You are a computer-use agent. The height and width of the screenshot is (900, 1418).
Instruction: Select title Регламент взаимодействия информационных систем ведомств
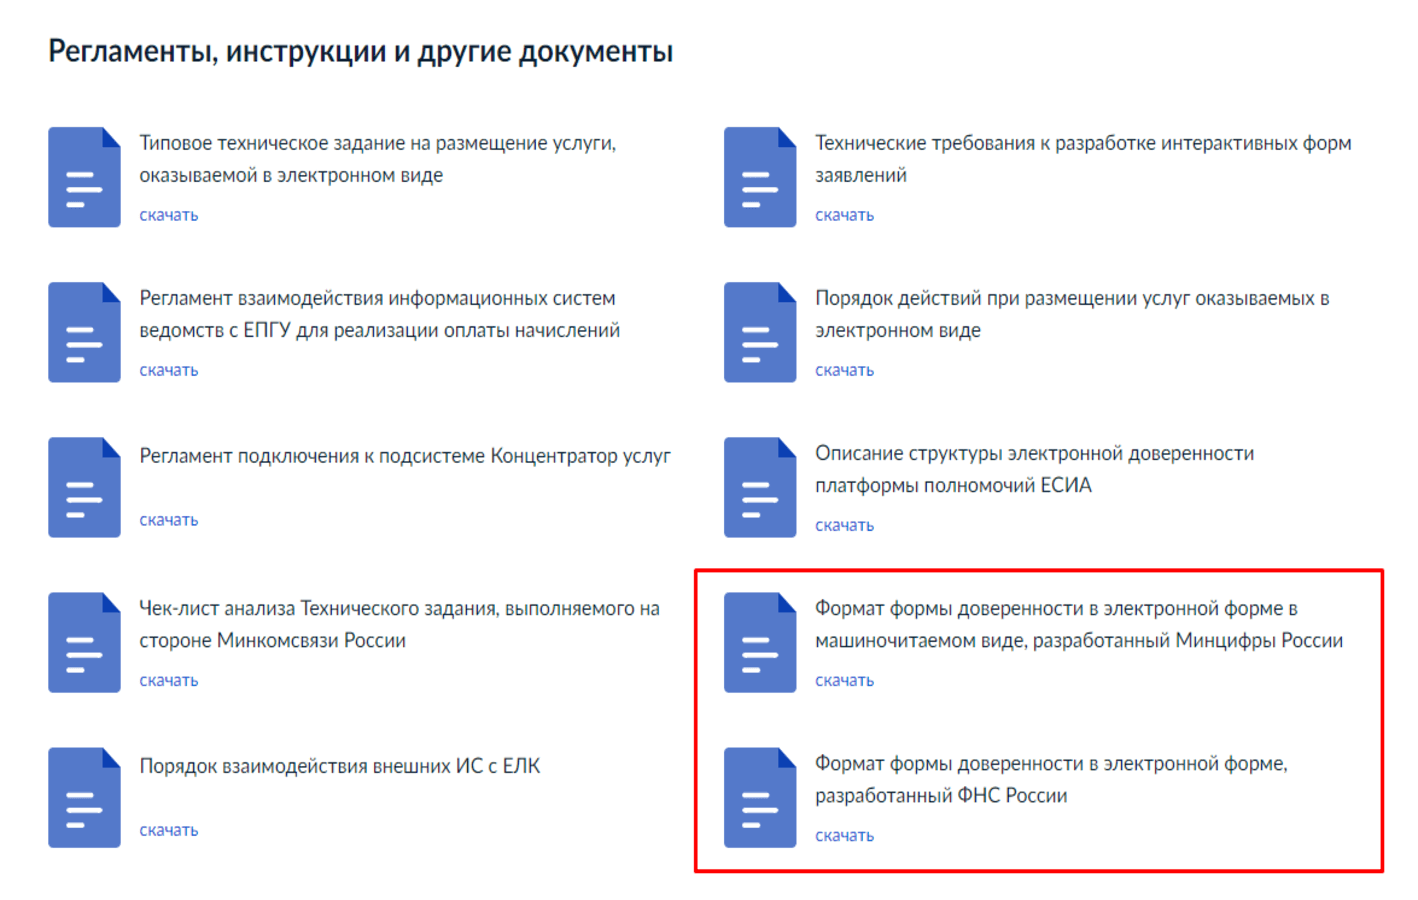tap(380, 314)
